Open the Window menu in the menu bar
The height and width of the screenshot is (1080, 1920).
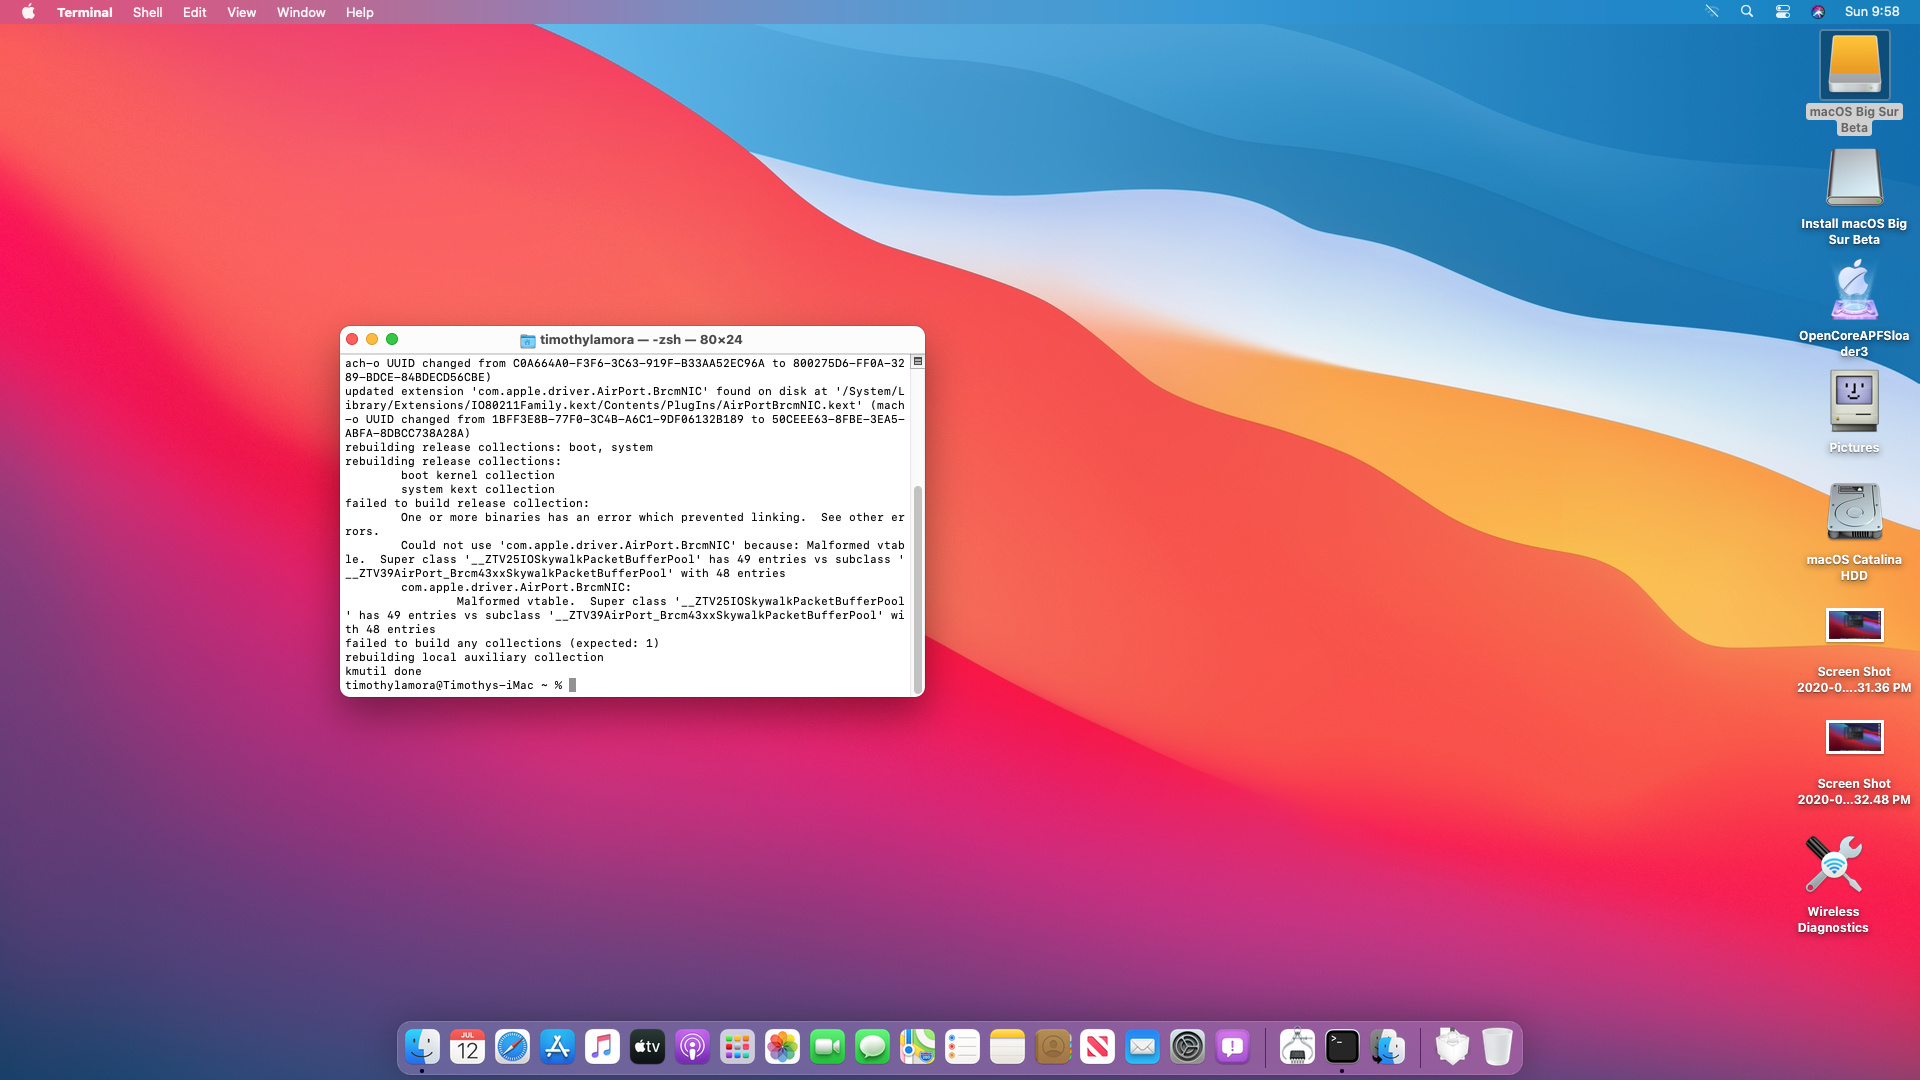coord(301,12)
